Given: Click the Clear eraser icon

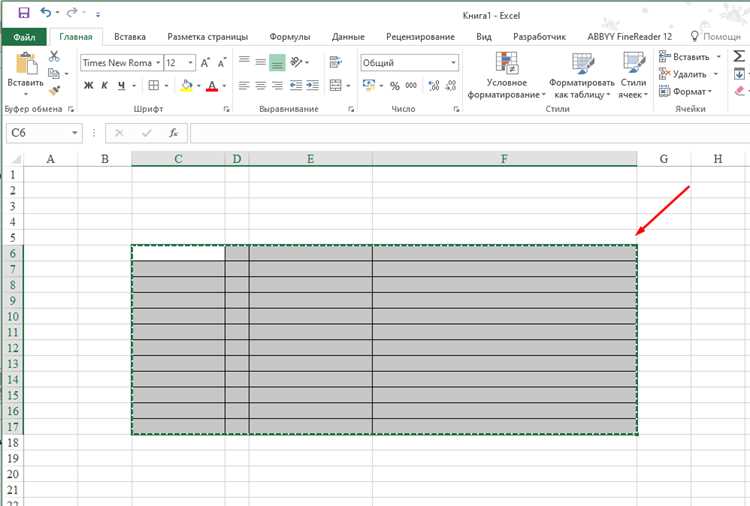Looking at the screenshot, I should (x=739, y=91).
